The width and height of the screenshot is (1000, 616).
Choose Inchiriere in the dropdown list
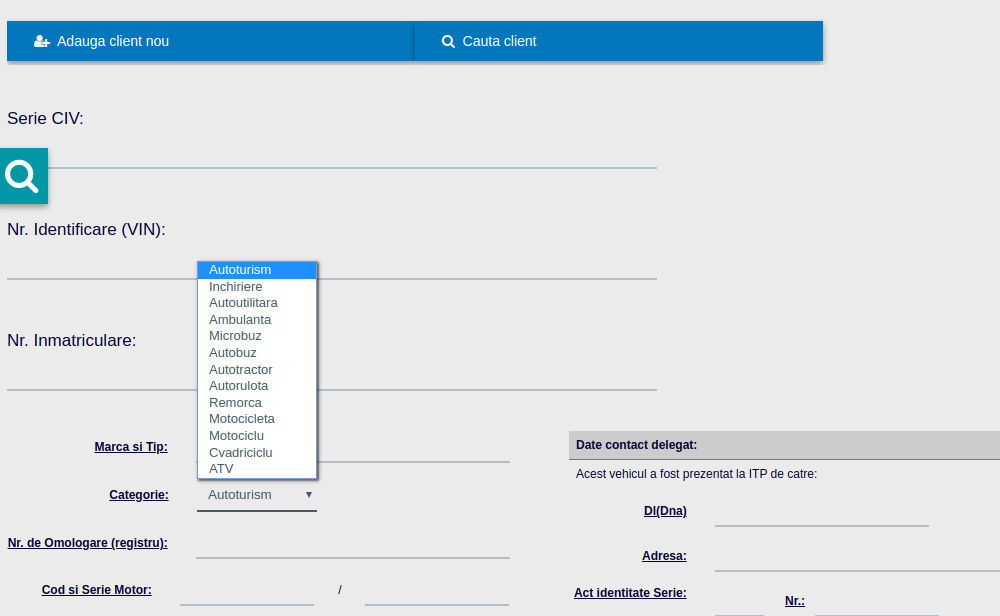(x=236, y=287)
